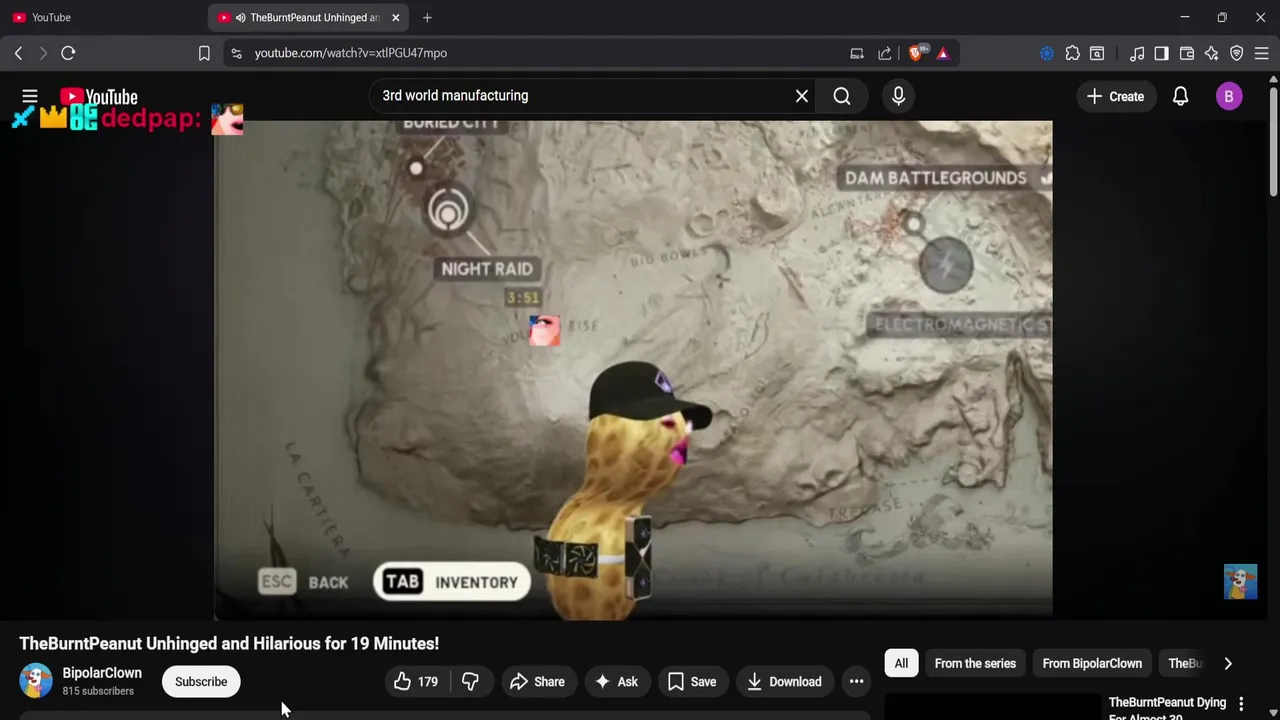
Task: Open the BipolarClown channel avatar
Action: click(36, 681)
